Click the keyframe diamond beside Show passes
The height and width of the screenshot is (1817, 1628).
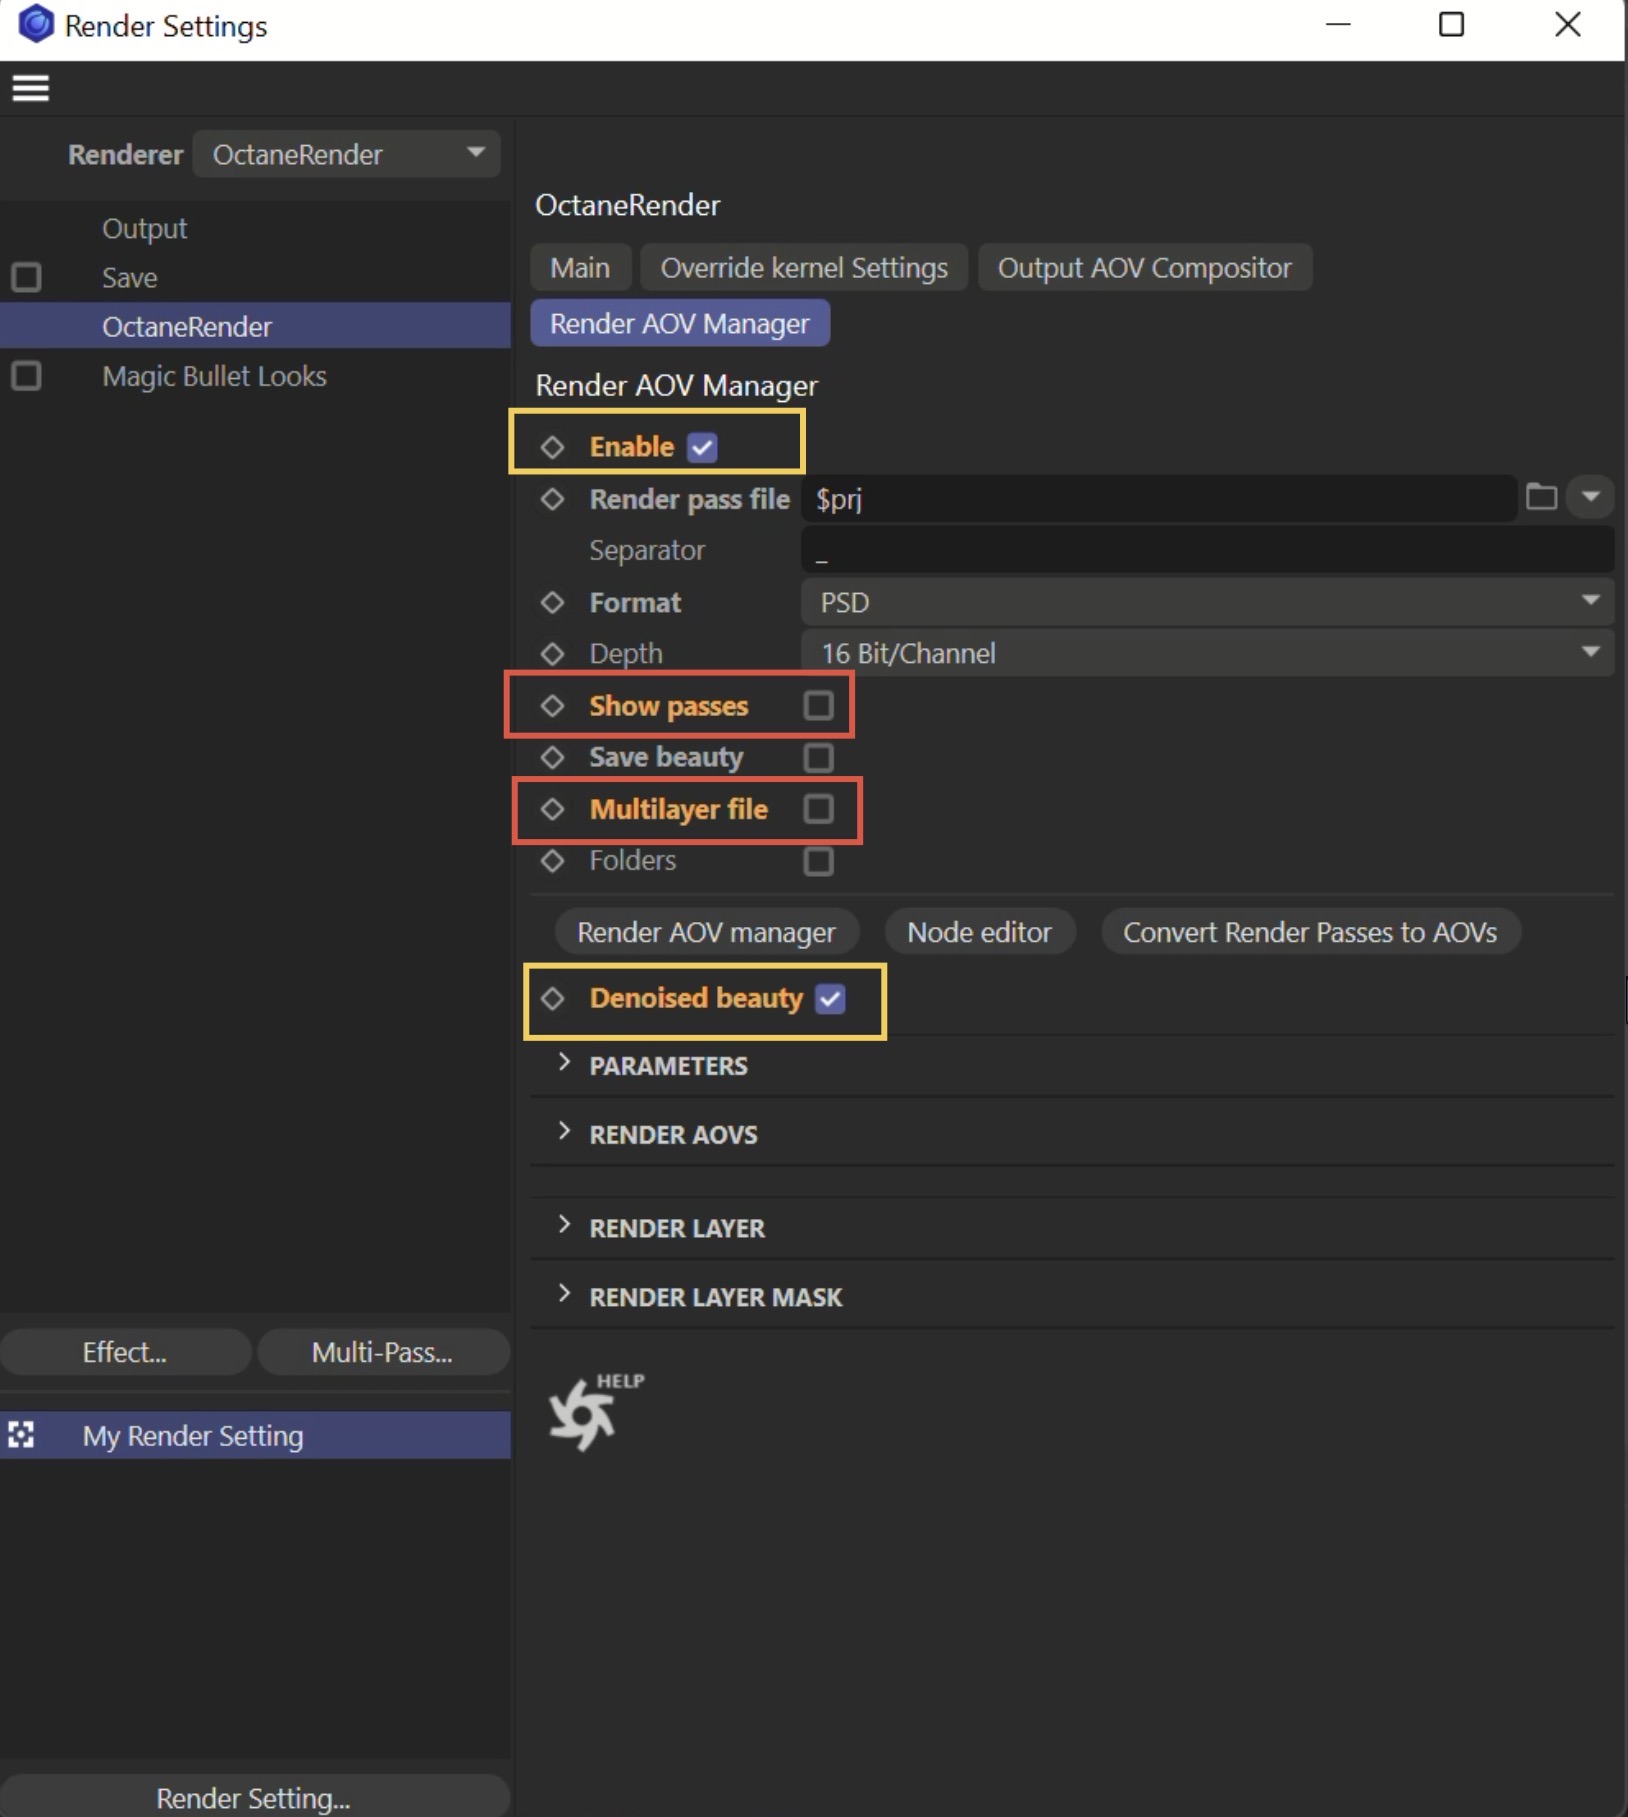[552, 706]
